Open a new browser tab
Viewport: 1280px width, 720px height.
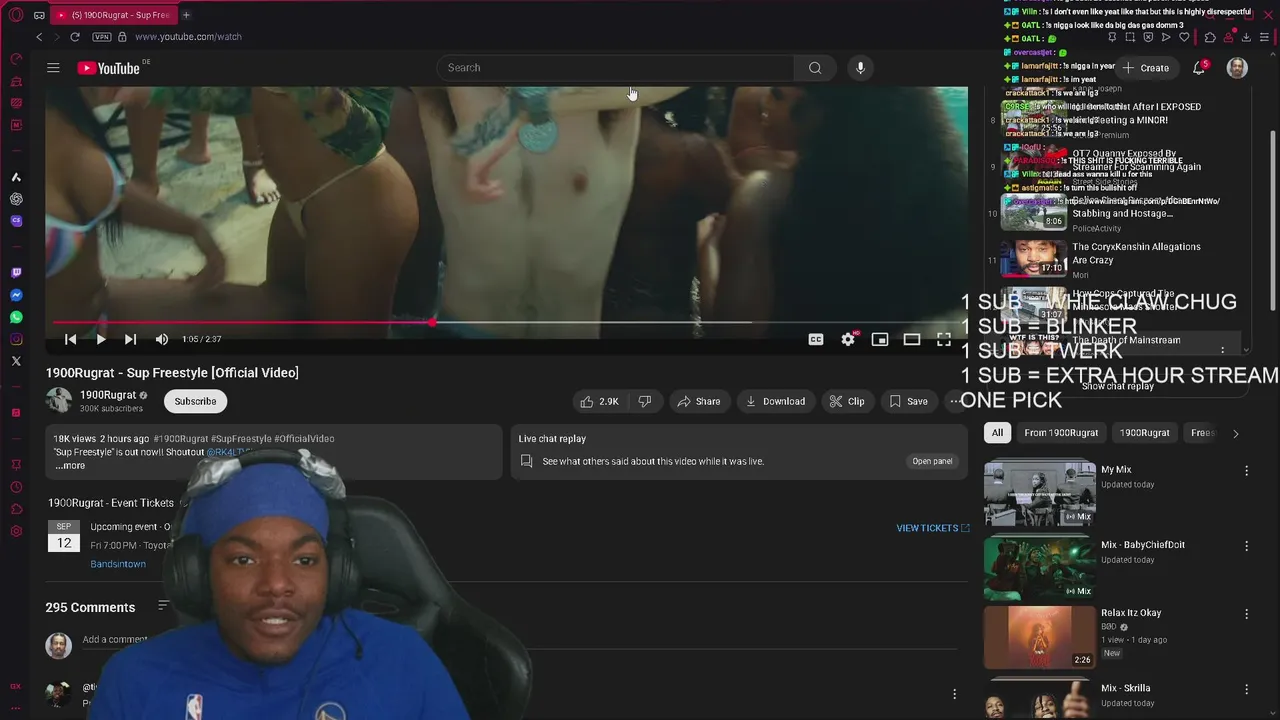click(186, 15)
